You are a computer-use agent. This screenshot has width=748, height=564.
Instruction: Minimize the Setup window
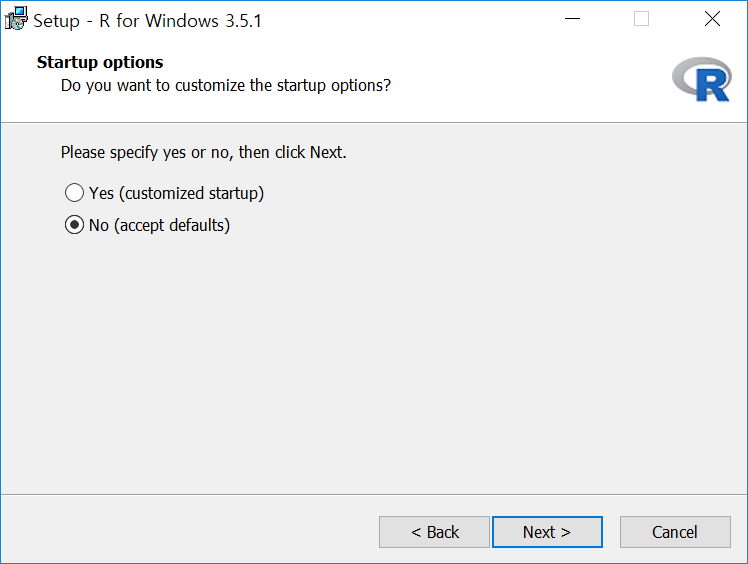point(572,19)
